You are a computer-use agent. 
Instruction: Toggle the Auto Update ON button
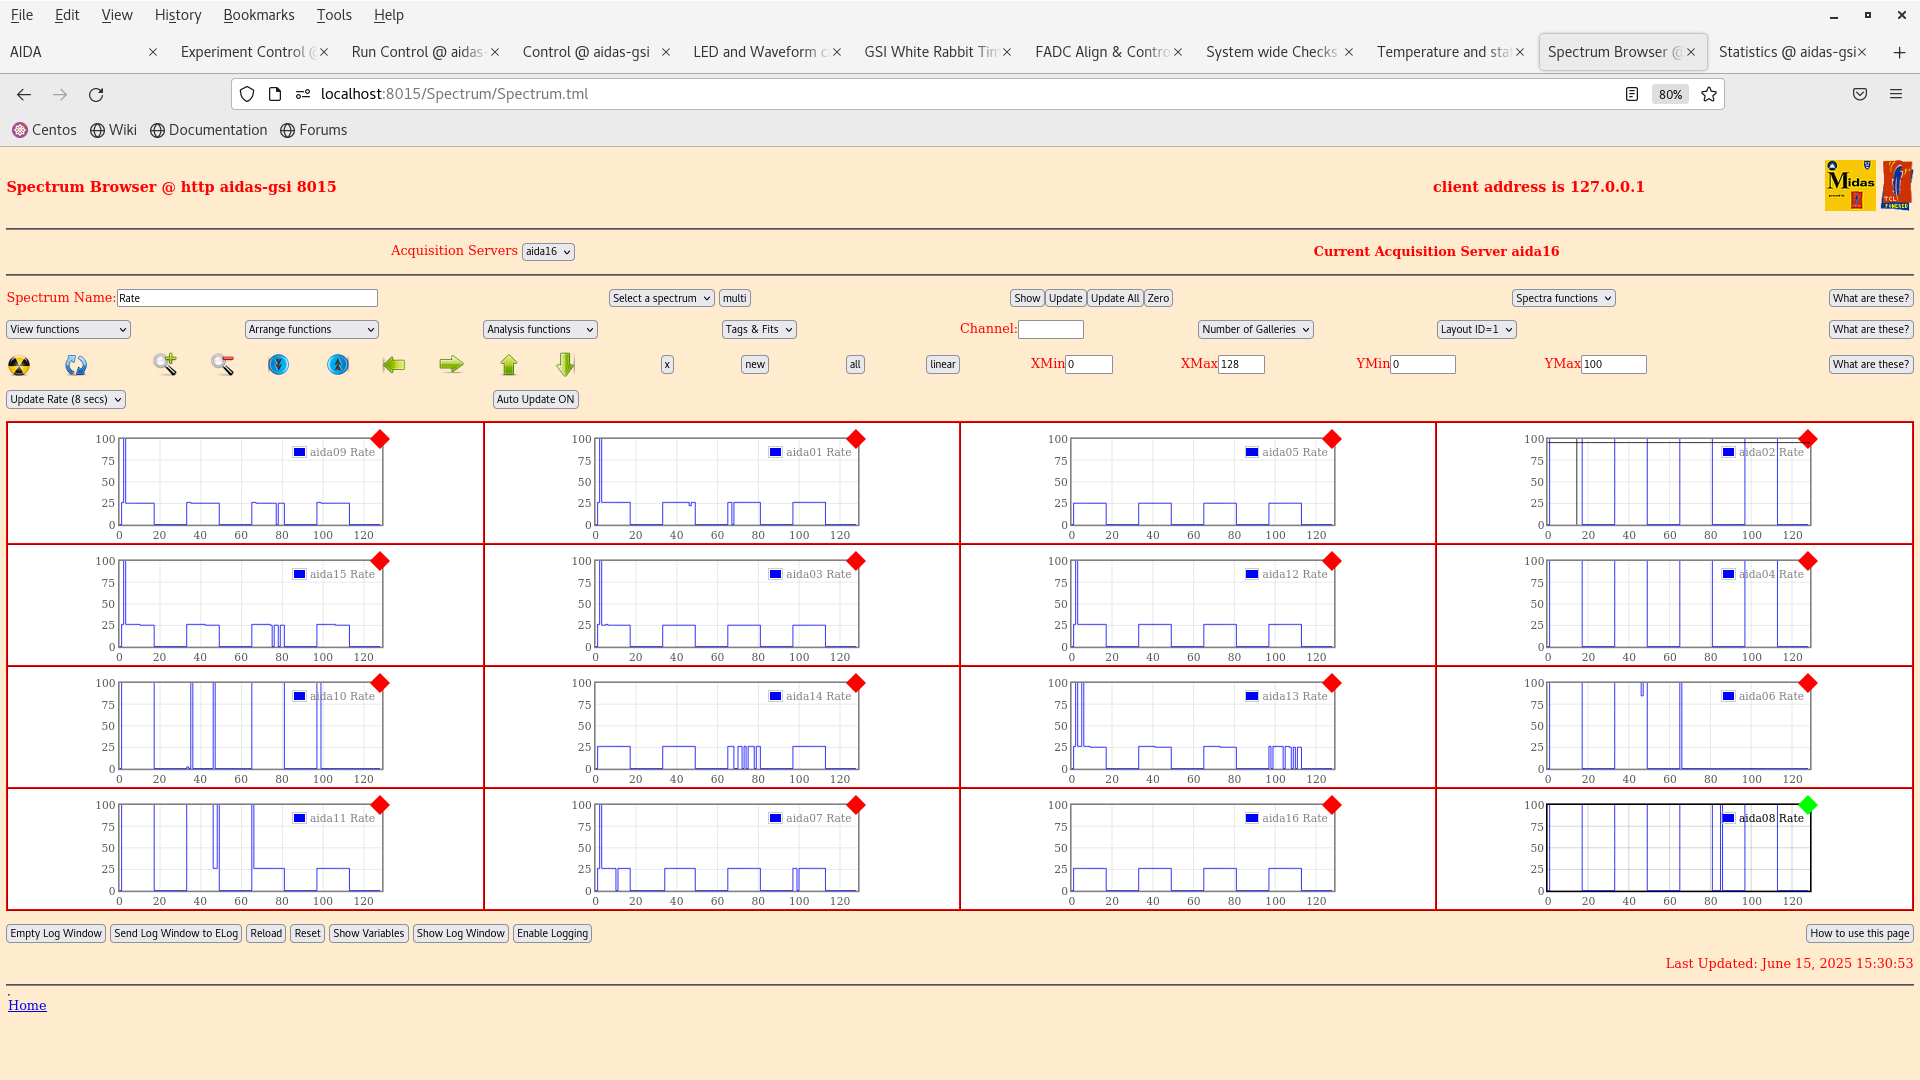(x=535, y=399)
